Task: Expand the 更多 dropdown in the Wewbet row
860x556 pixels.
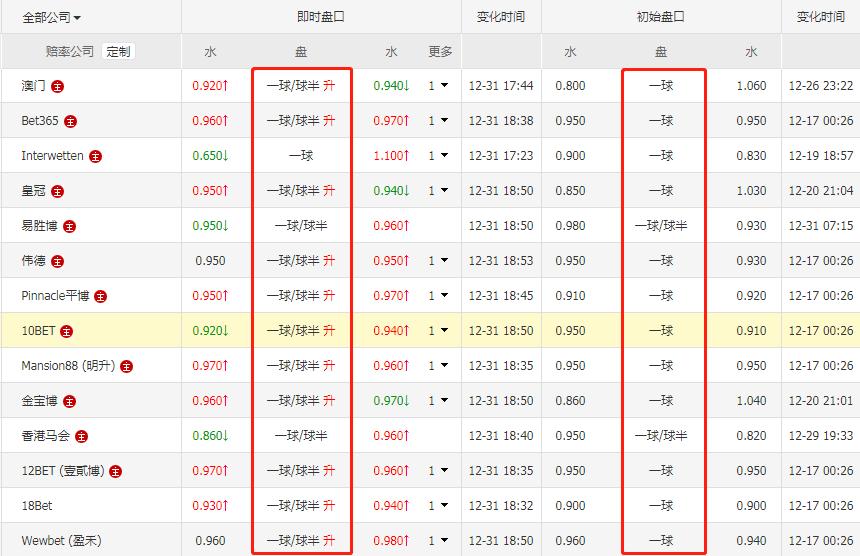Action: (438, 541)
